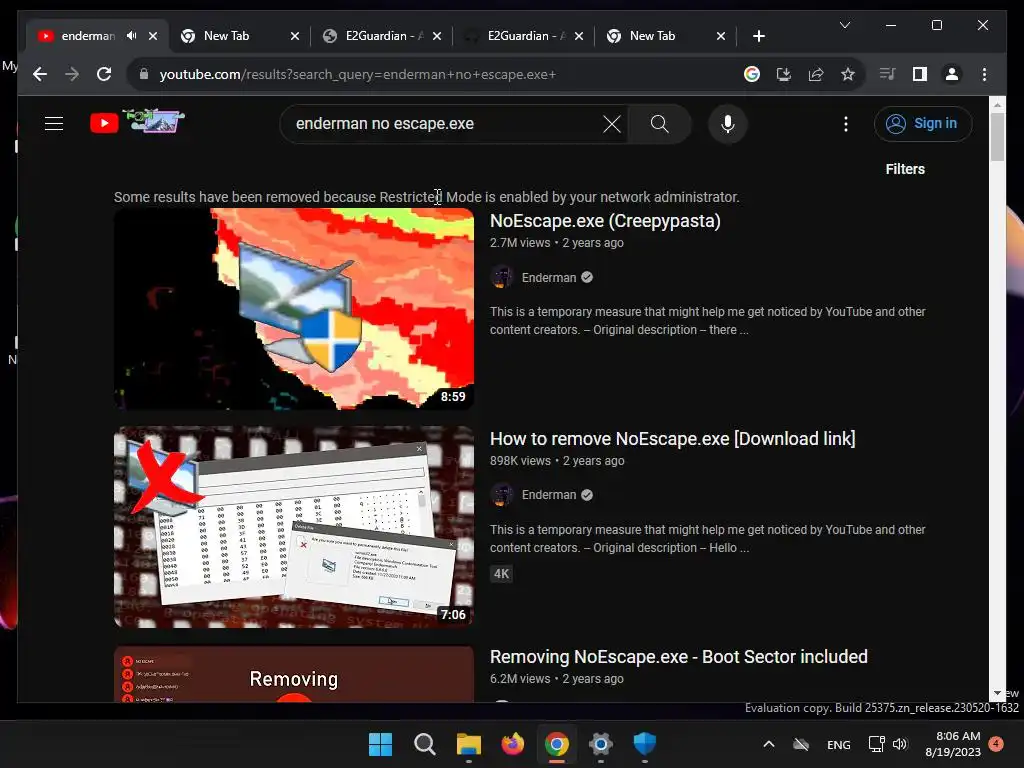
Task: Click Enderman avatar on Creepypasta result
Action: point(502,277)
